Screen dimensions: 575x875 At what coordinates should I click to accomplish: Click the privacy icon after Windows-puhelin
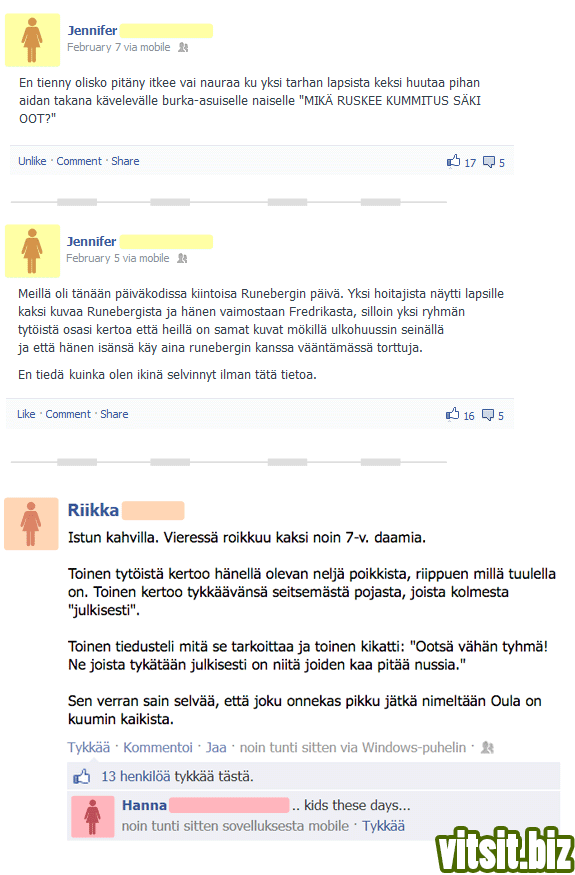pos(487,747)
